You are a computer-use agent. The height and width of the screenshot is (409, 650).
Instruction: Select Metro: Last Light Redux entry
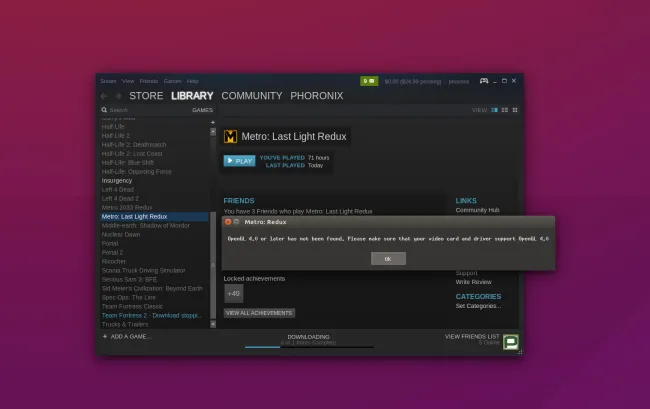pos(154,217)
